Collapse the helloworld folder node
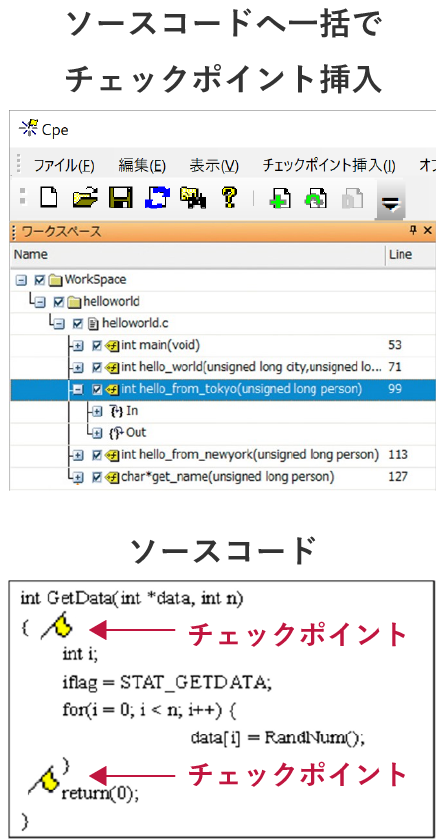The height and width of the screenshot is (839, 445). tap(40, 302)
